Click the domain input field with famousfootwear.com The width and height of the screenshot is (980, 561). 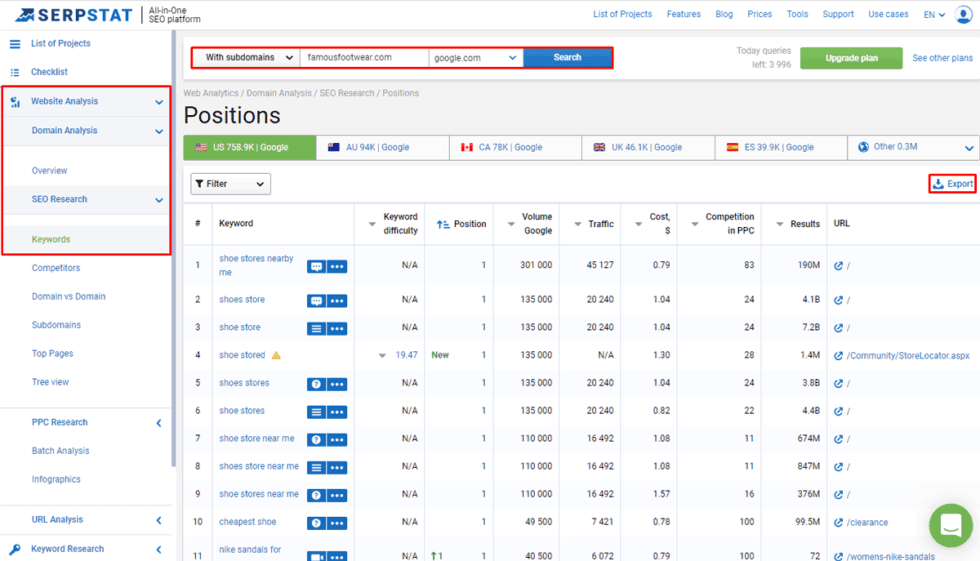(x=364, y=58)
